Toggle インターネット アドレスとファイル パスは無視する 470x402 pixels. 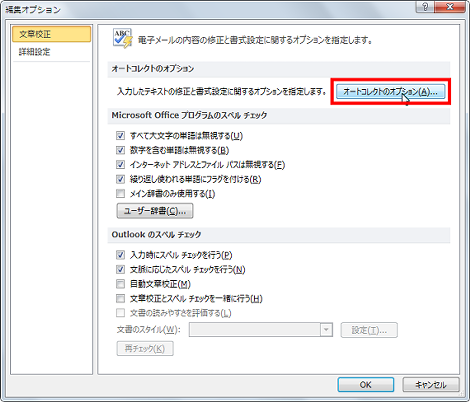pos(120,164)
